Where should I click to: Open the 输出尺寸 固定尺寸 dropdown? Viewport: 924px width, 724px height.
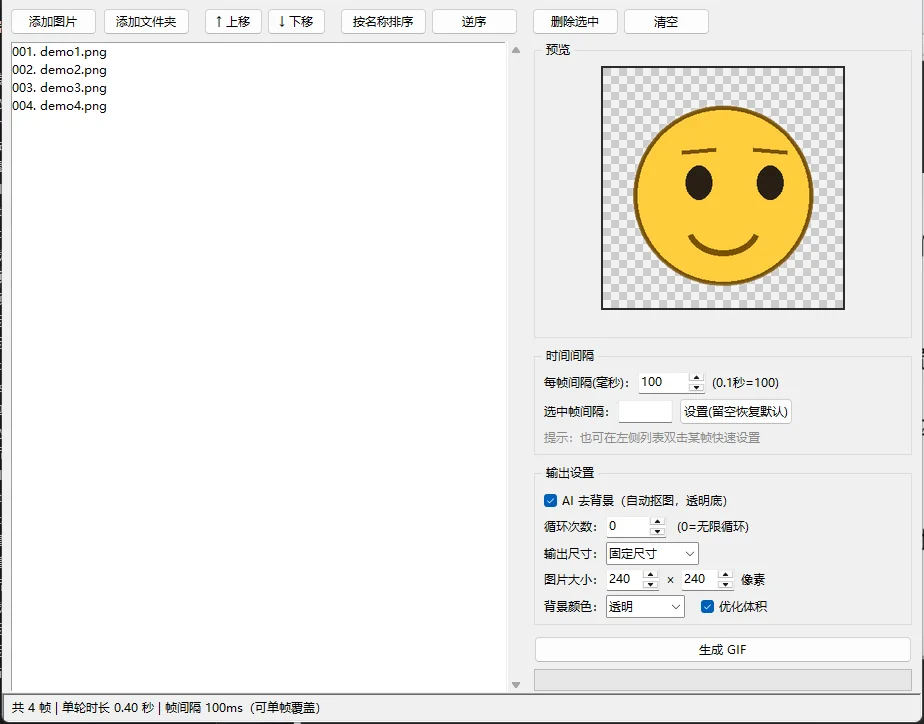[652, 554]
